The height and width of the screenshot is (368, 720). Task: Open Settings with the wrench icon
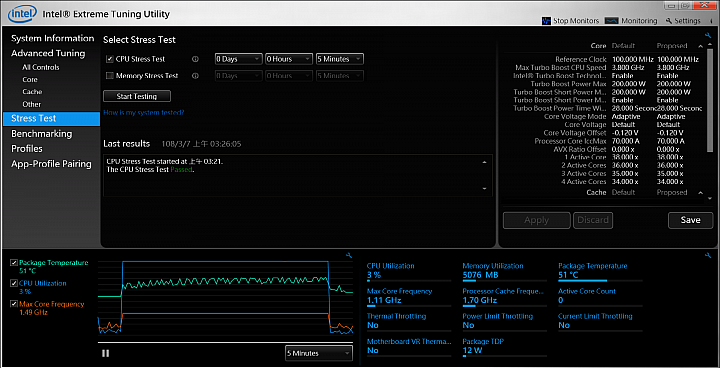(x=683, y=21)
